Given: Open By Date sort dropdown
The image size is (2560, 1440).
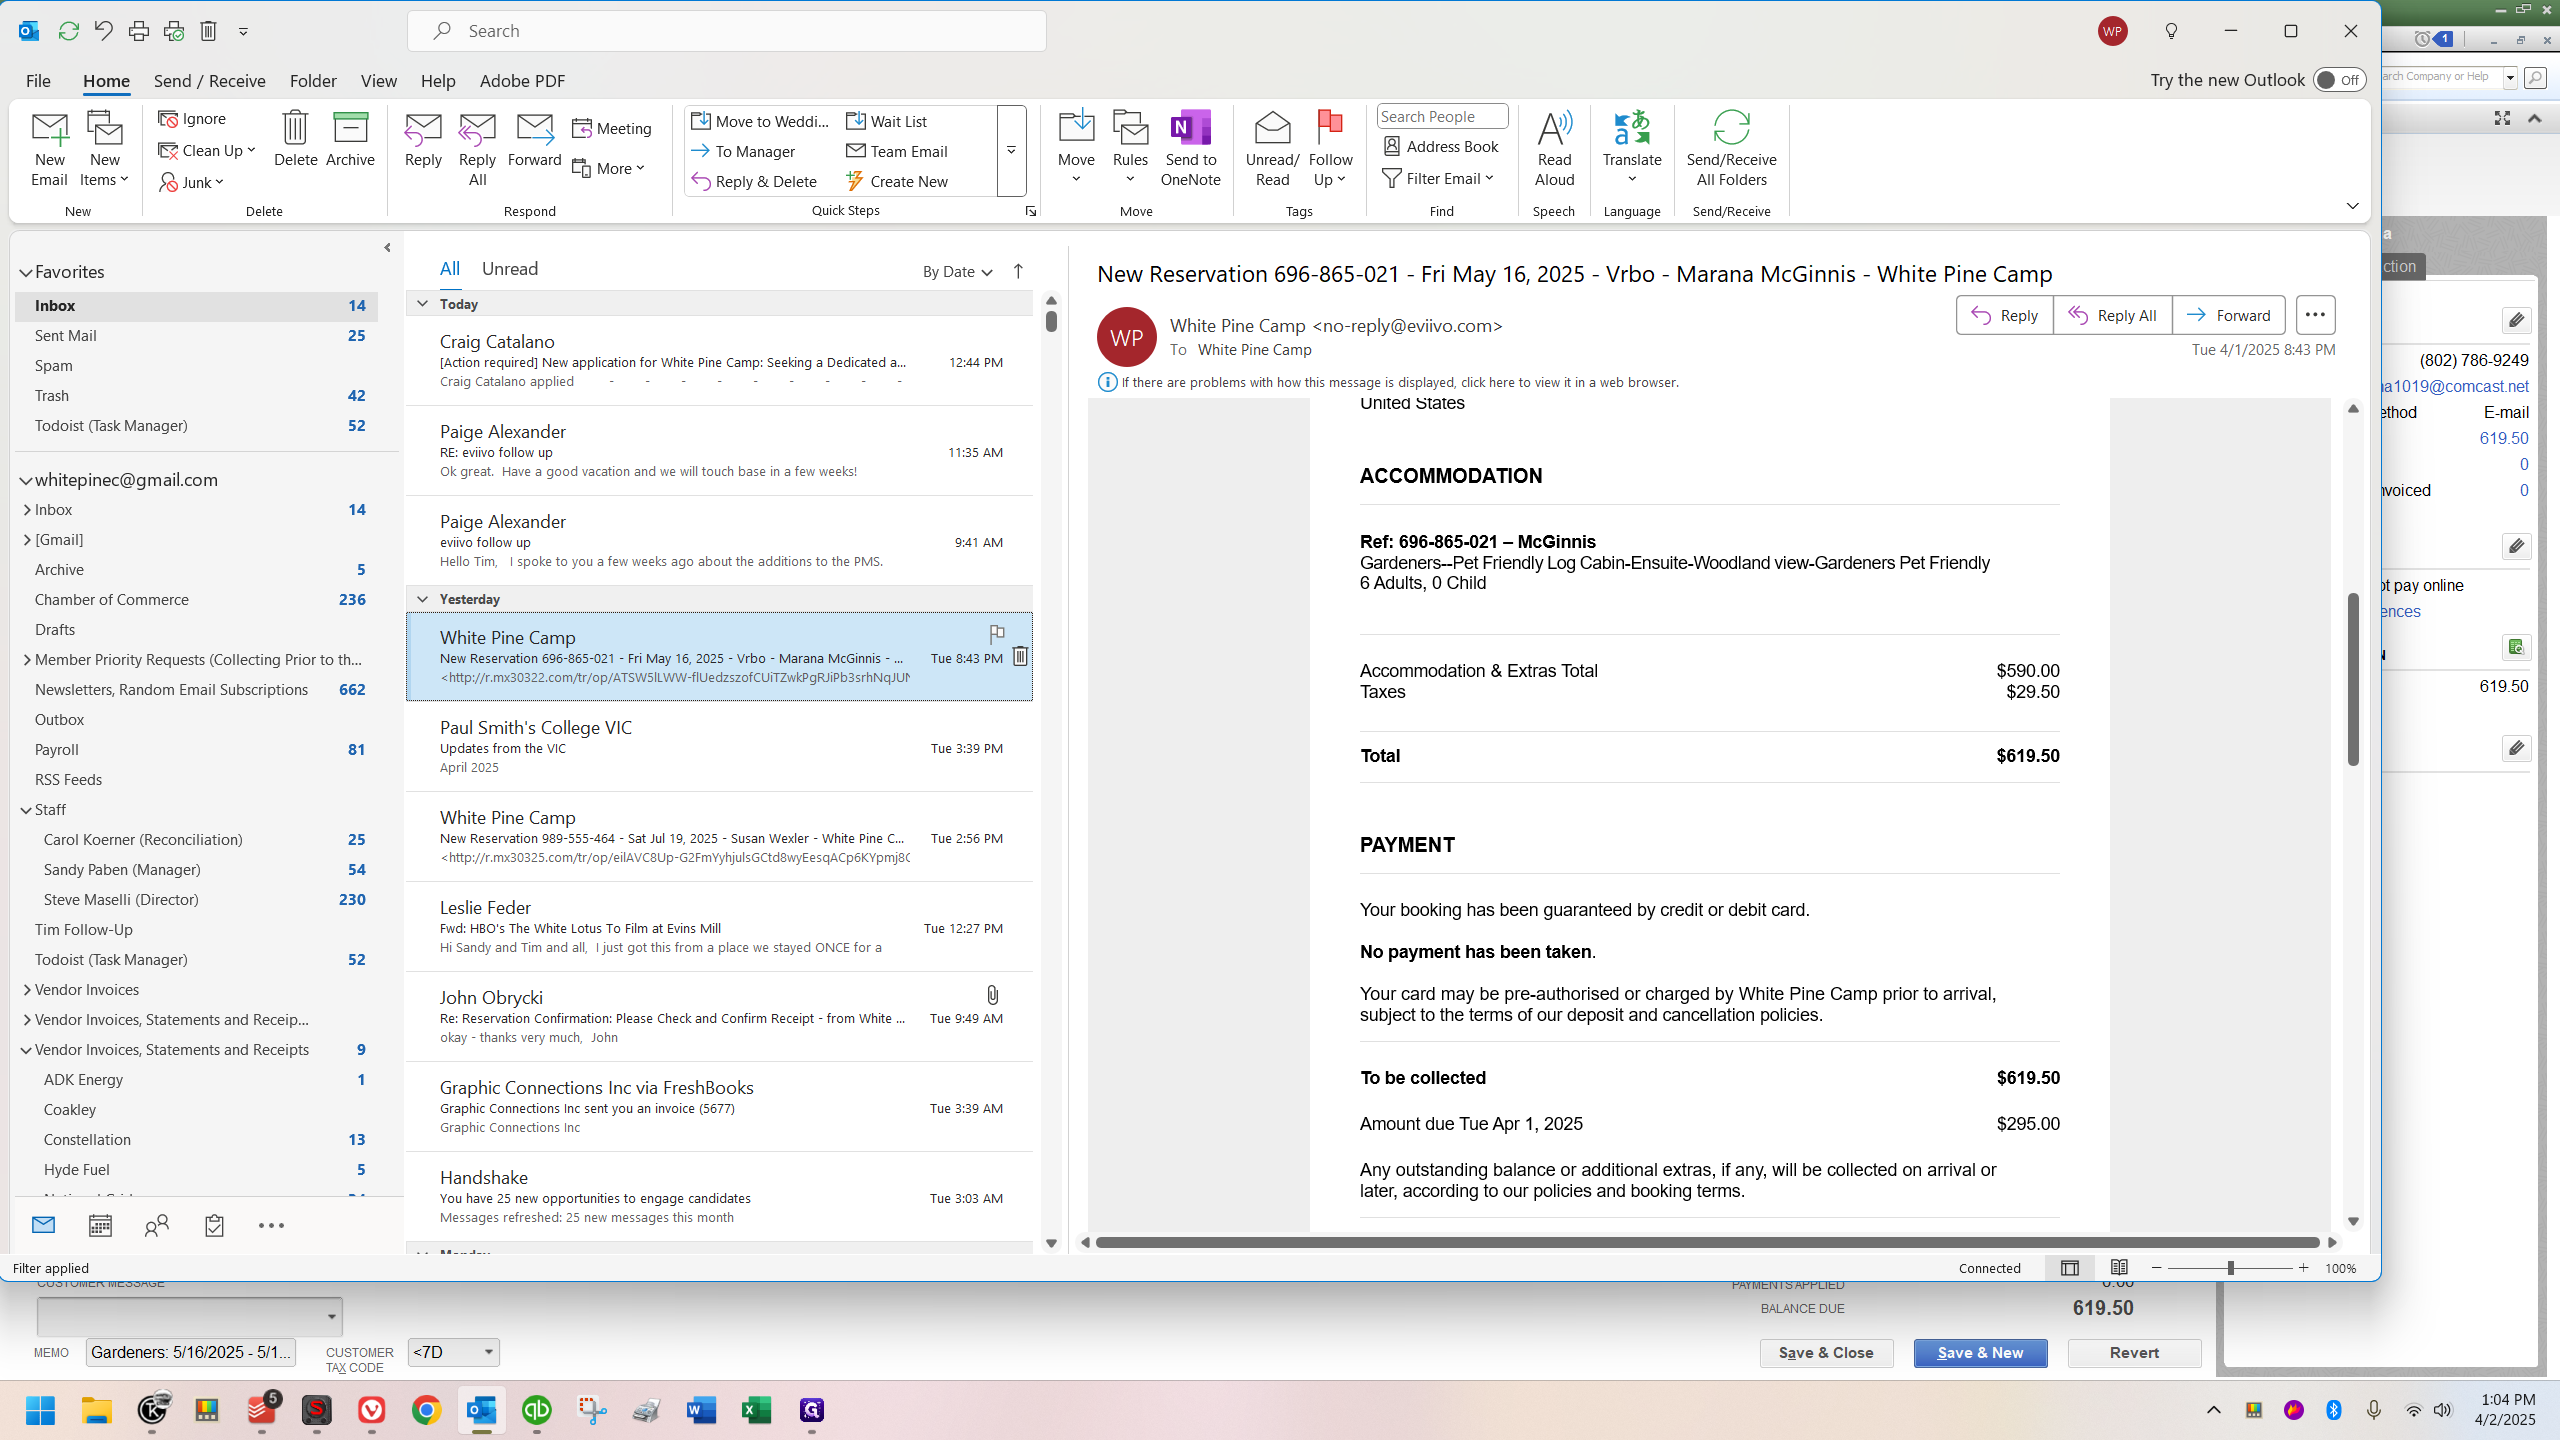Looking at the screenshot, I should [957, 271].
